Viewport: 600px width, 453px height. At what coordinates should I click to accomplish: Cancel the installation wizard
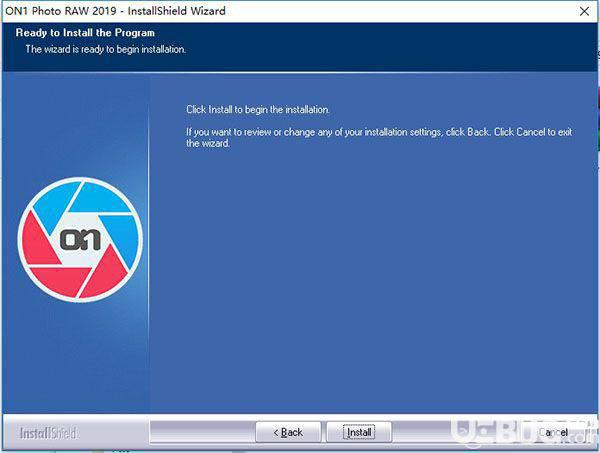[x=553, y=432]
